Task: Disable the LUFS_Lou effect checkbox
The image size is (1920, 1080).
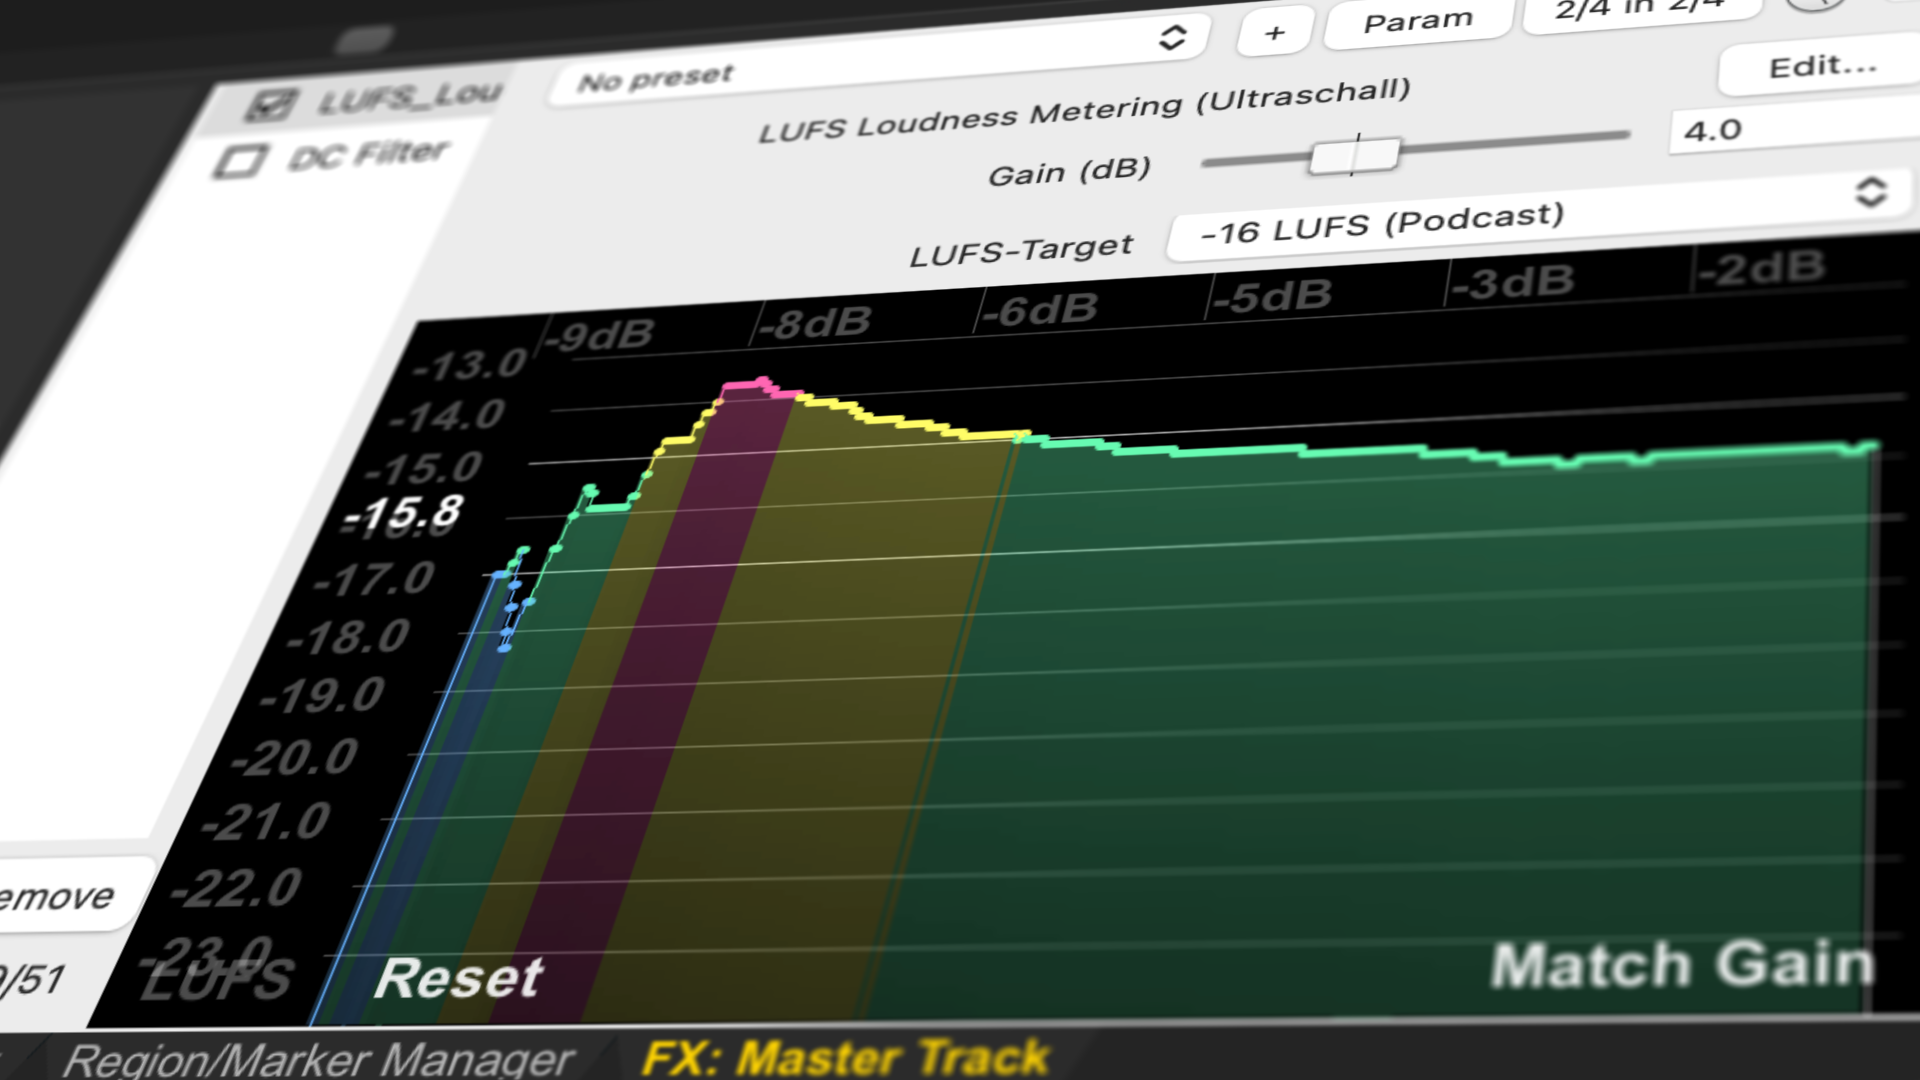Action: pyautogui.click(x=270, y=105)
